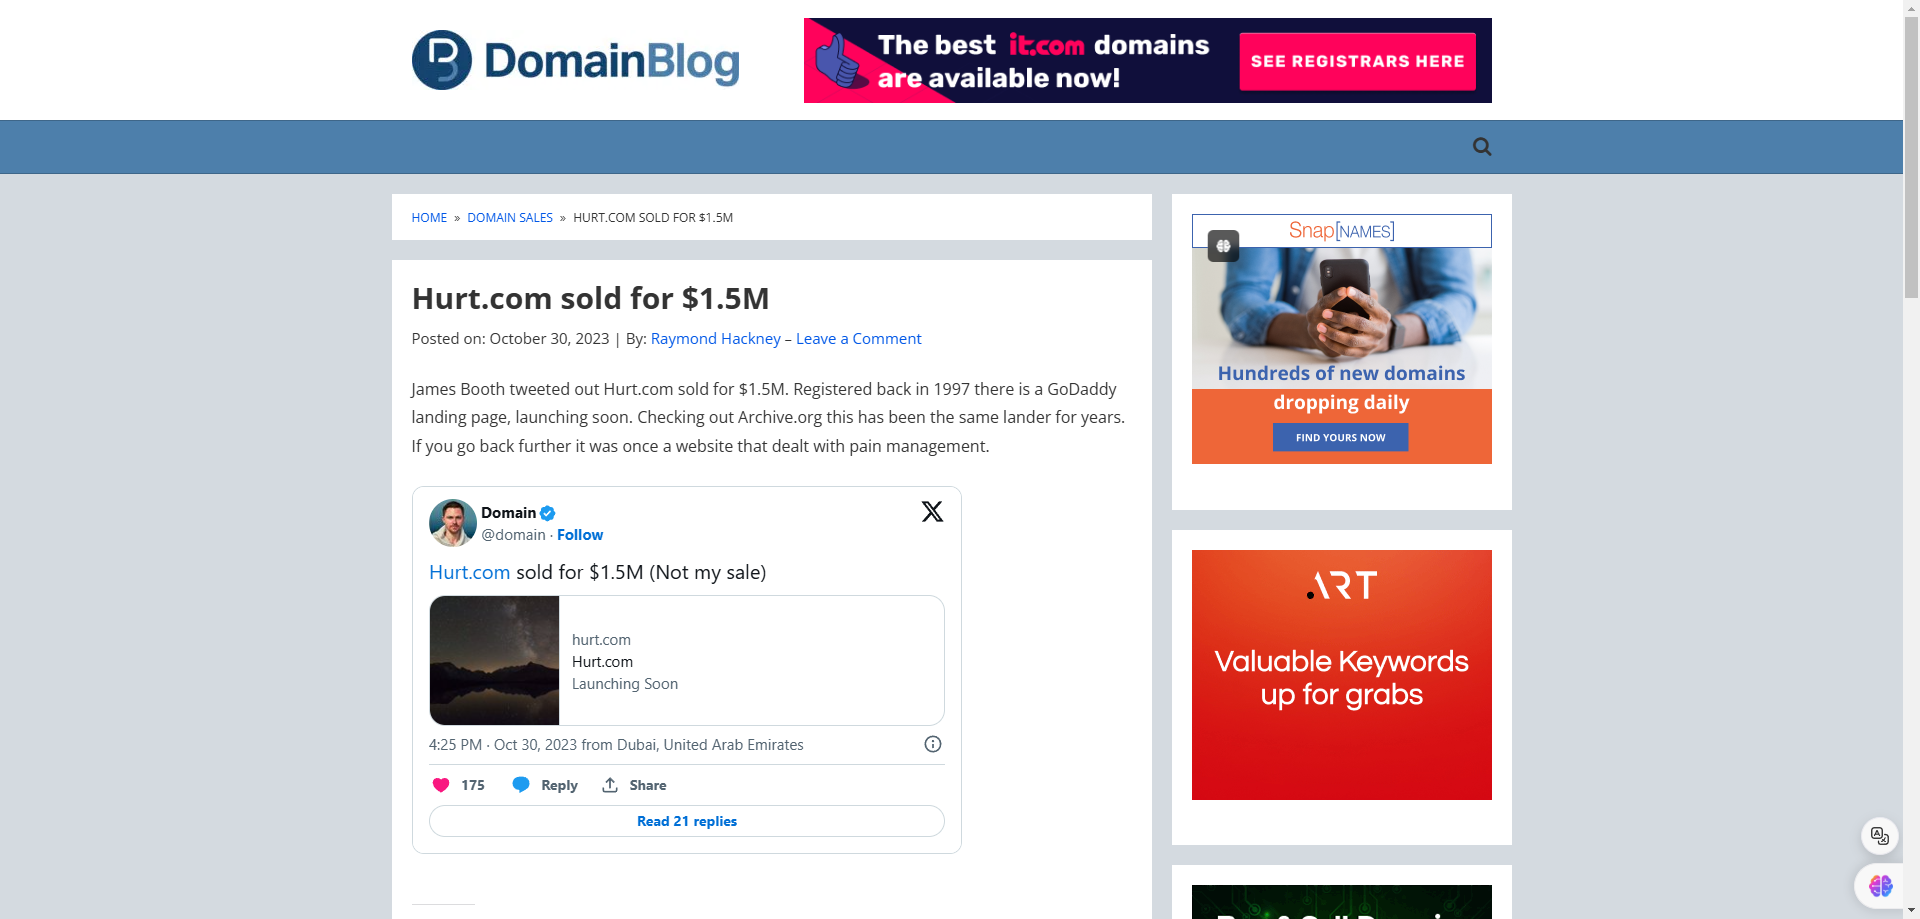Click SEE REGISTRARS HERE button
Image resolution: width=1920 pixels, height=919 pixels.
coord(1358,61)
